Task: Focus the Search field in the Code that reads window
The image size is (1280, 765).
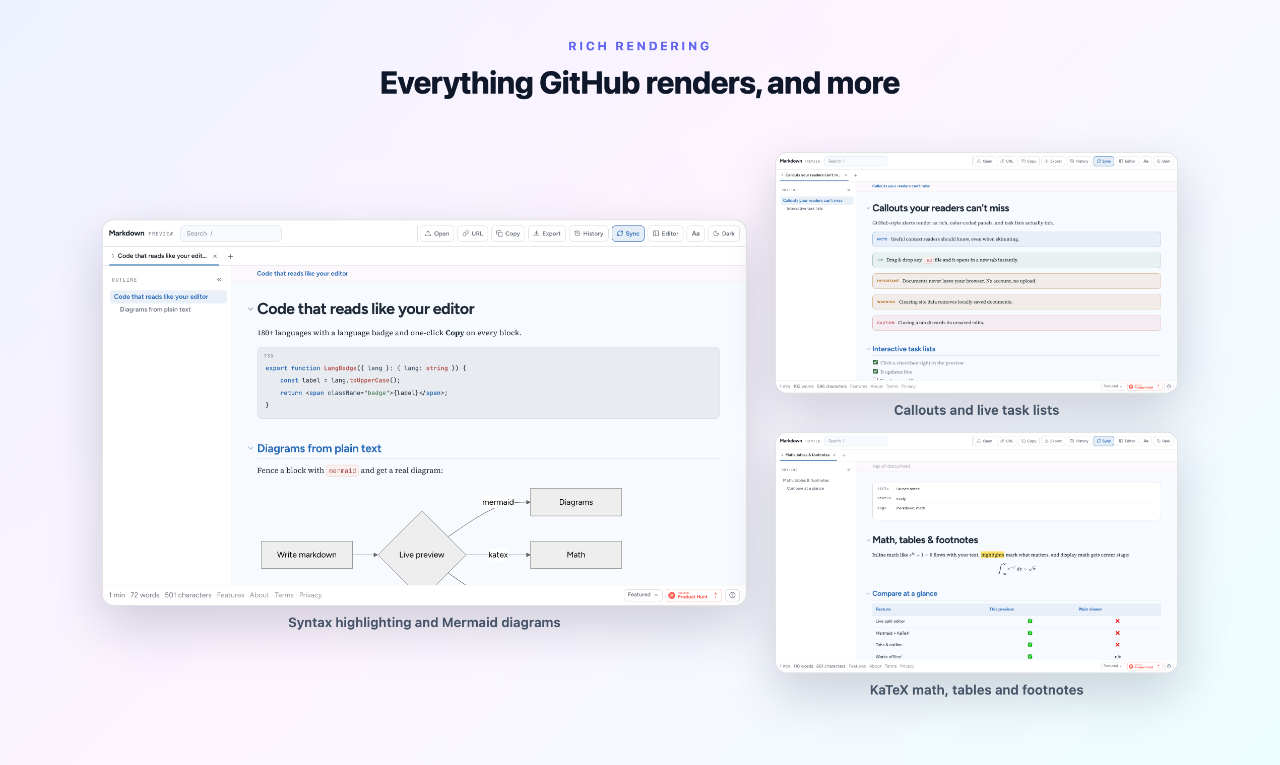Action: click(231, 233)
